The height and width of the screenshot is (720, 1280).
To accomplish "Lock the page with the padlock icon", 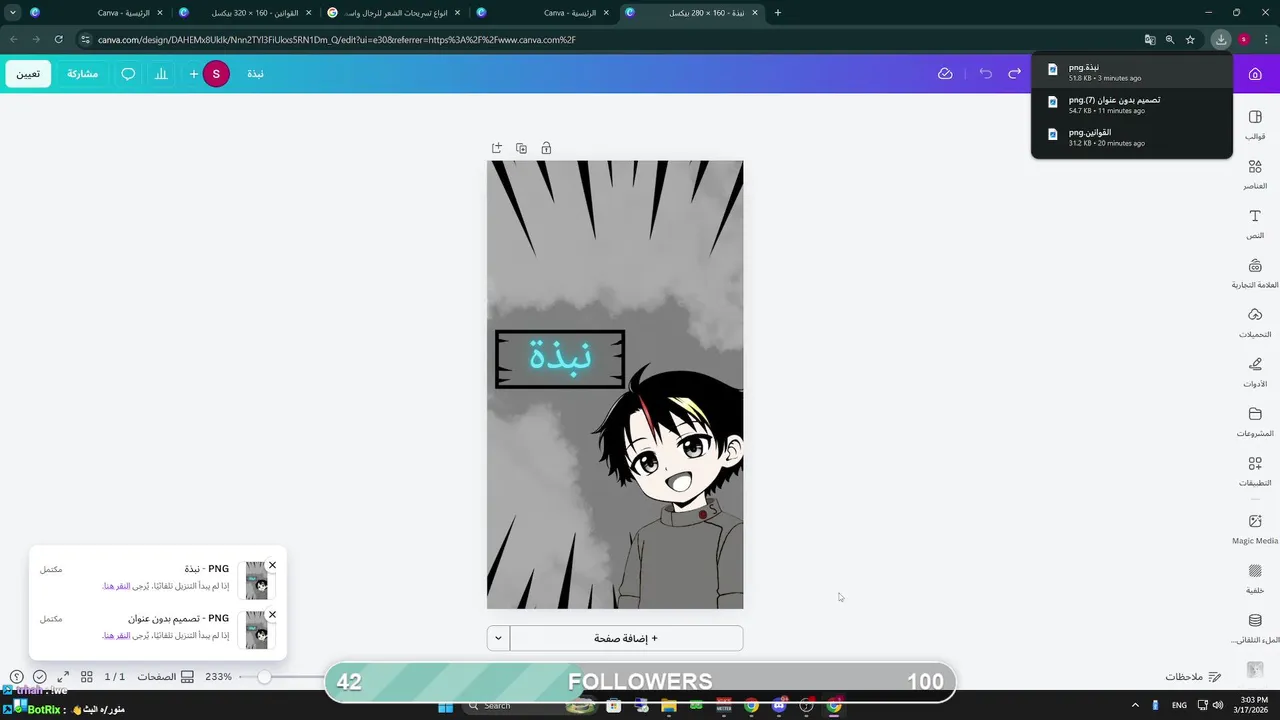I will [x=546, y=148].
